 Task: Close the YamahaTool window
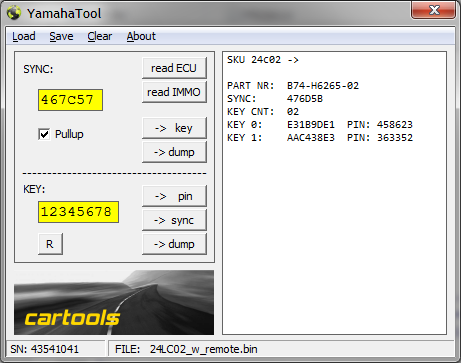(x=434, y=10)
